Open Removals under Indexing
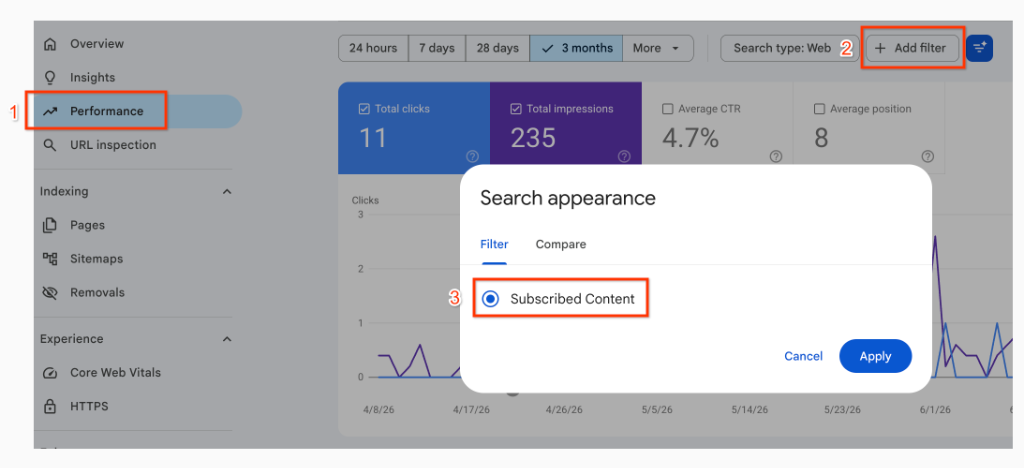The width and height of the screenshot is (1024, 468). [x=97, y=292]
